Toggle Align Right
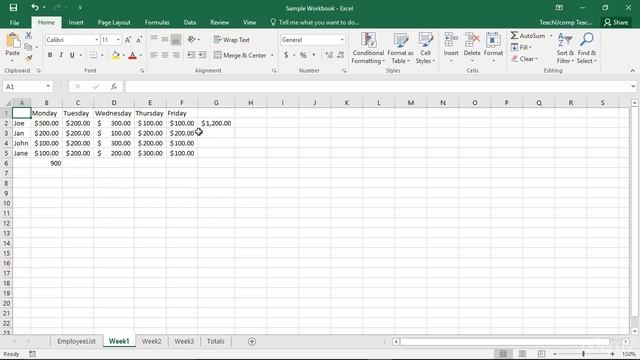 coord(176,55)
